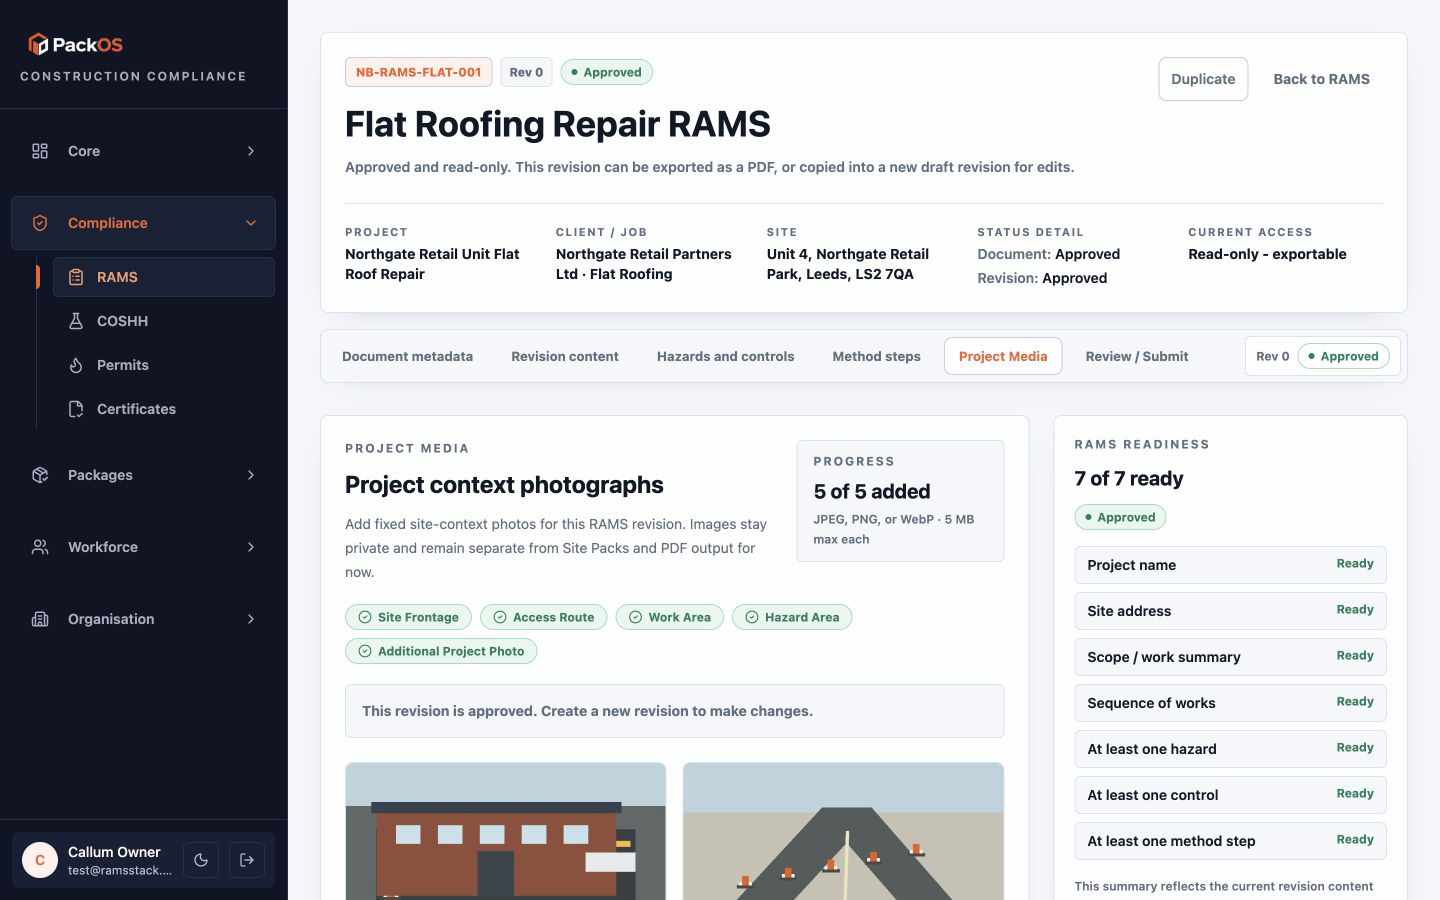Go Back to RAMS
Viewport: 1440px width, 900px height.
click(x=1321, y=79)
